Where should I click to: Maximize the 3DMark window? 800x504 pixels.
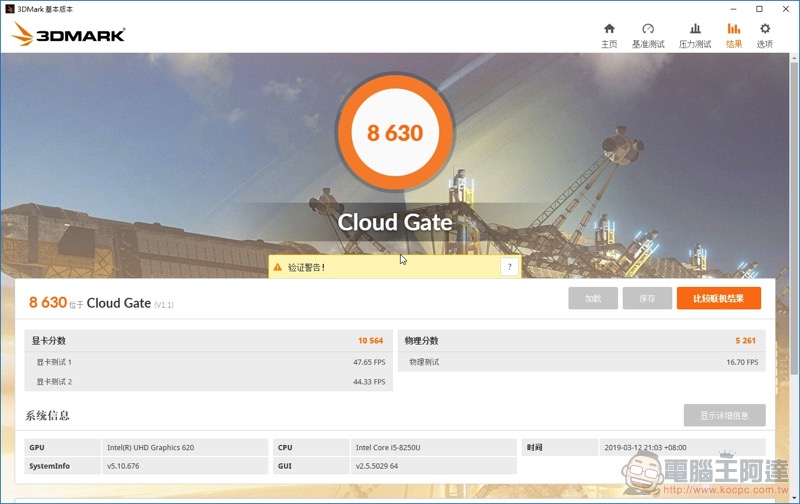(x=759, y=9)
